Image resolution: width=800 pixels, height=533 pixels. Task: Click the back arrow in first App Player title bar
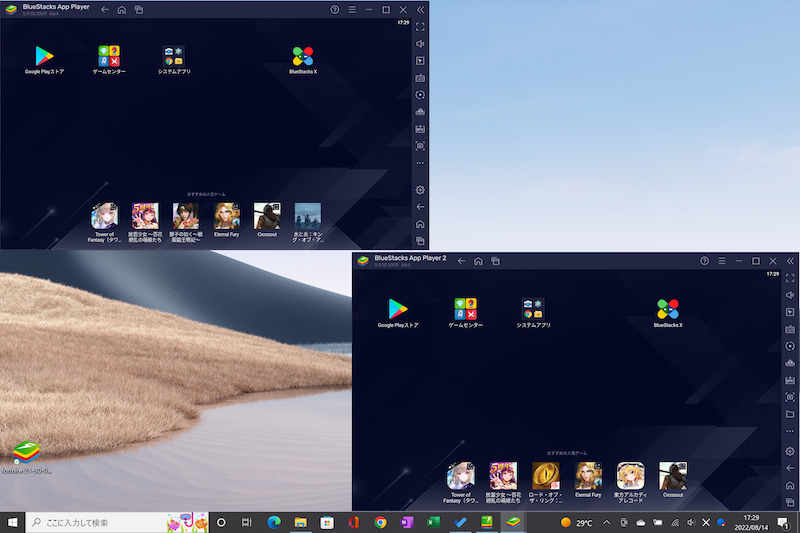[x=105, y=9]
